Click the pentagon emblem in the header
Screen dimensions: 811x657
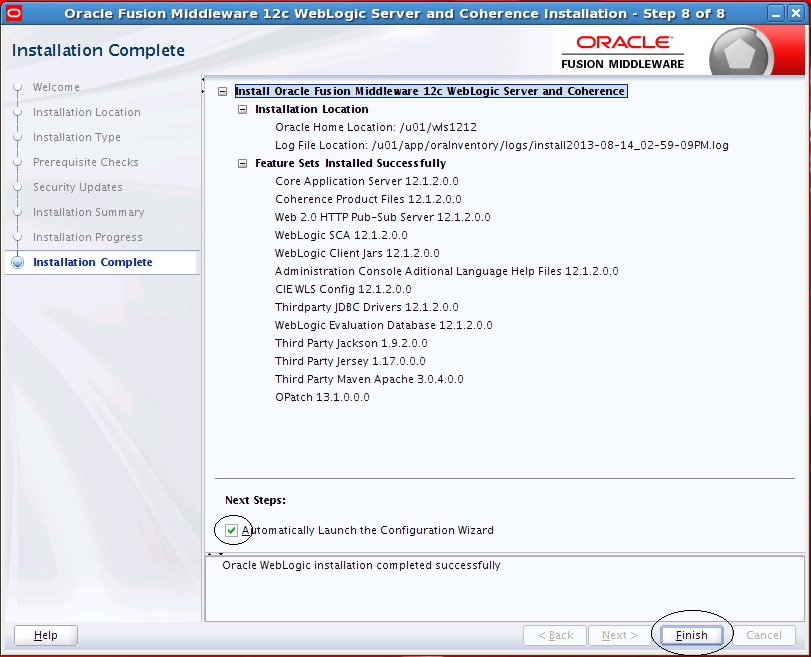tap(740, 53)
